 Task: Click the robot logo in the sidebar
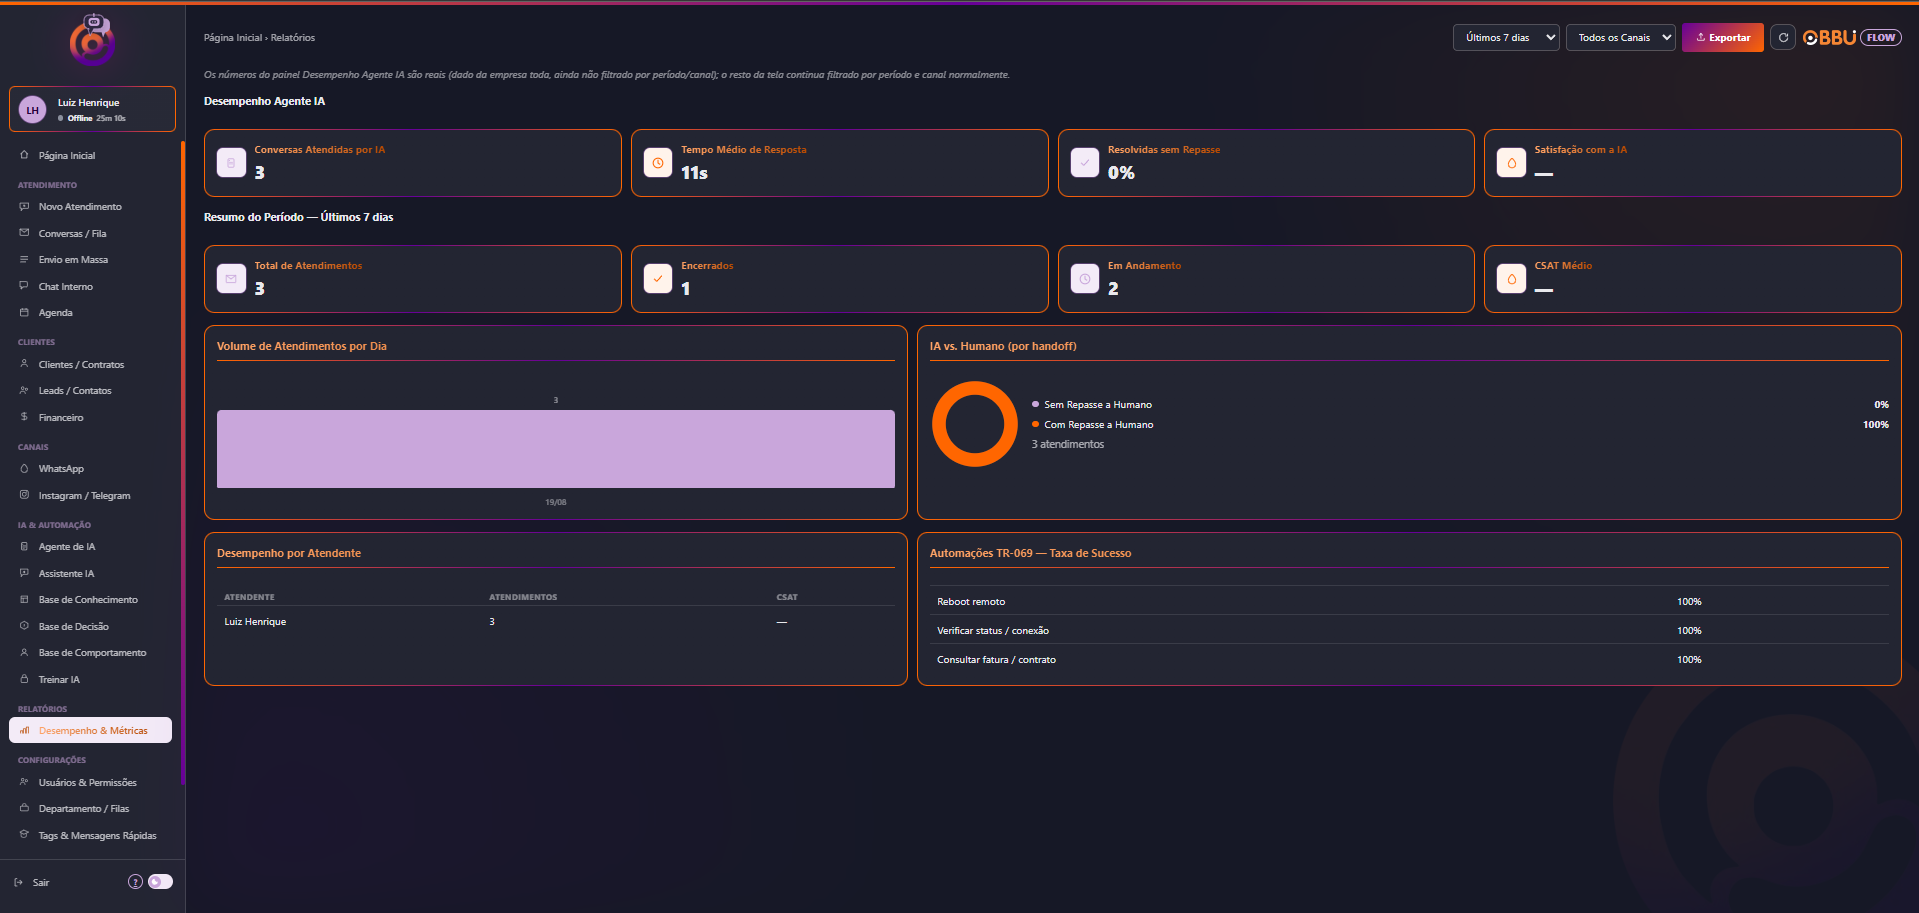92,40
